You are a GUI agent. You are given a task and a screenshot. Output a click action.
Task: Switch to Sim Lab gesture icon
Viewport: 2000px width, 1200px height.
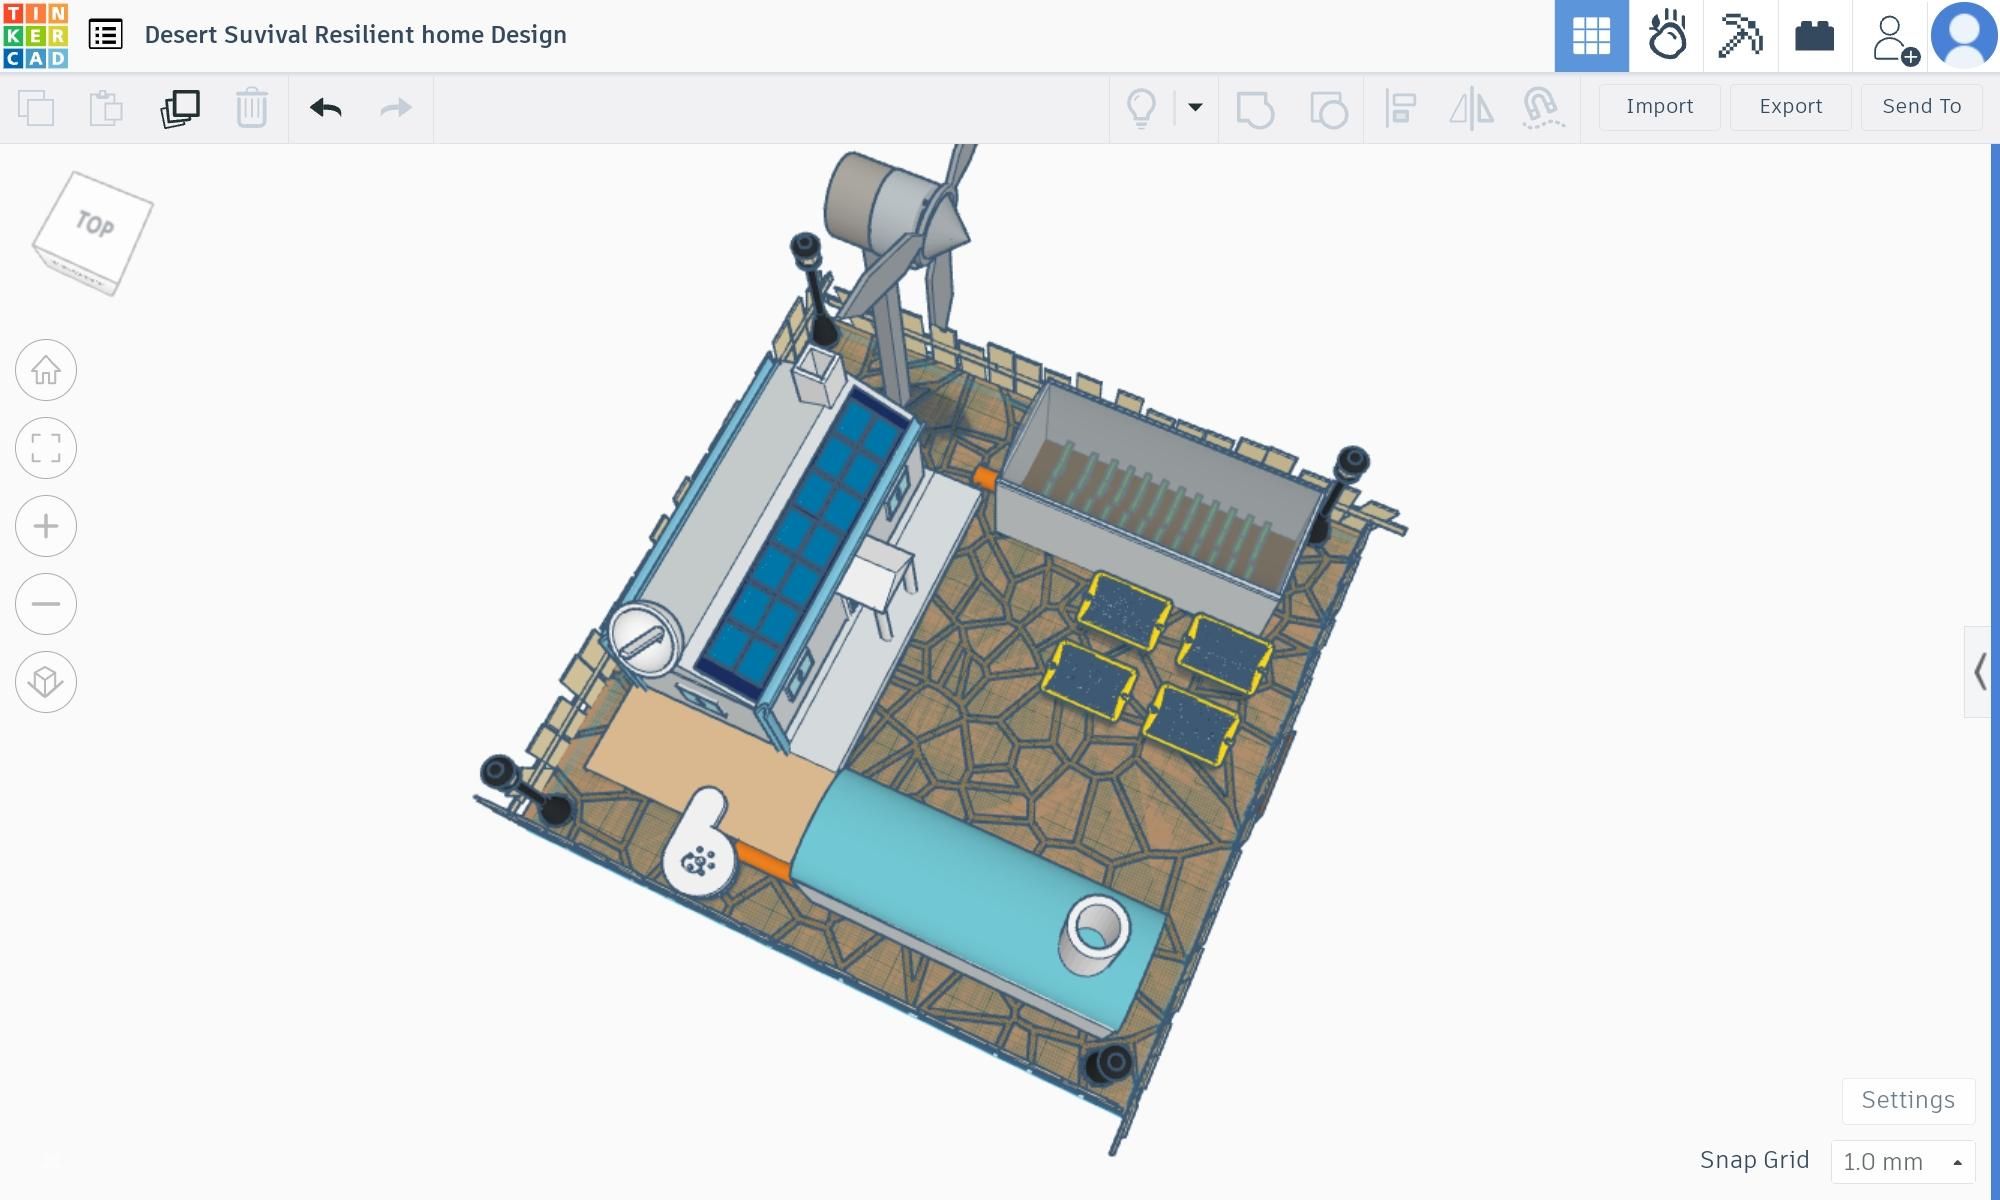point(1666,36)
